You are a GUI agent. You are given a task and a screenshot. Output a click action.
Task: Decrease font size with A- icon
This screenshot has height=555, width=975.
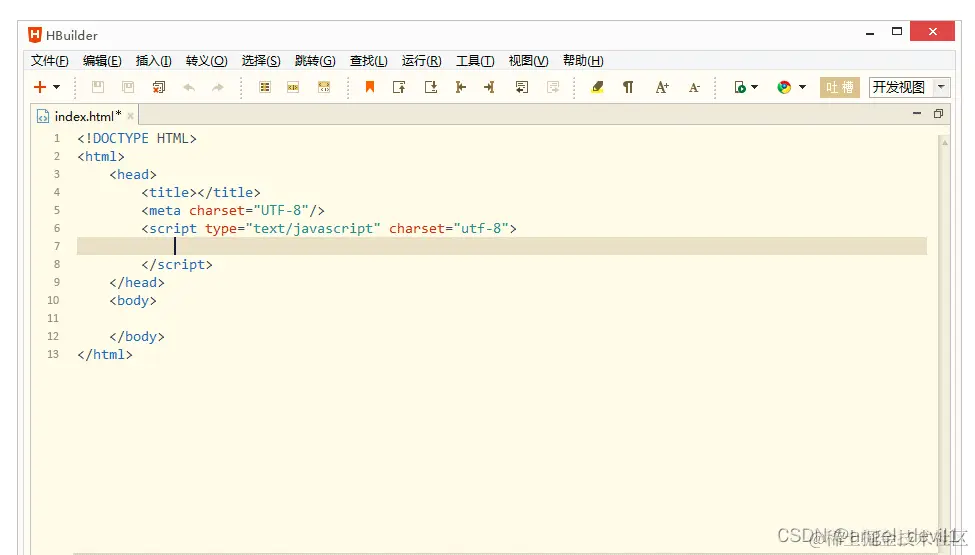tap(695, 88)
